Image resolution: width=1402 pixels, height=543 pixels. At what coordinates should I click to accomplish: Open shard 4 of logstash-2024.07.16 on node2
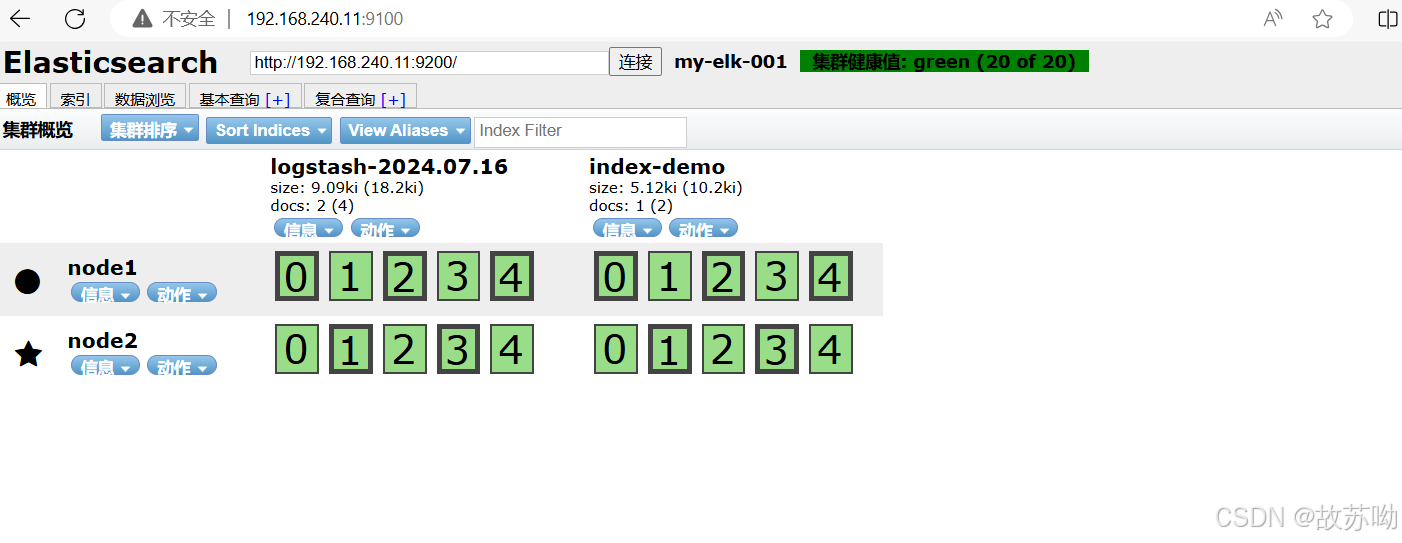click(512, 349)
